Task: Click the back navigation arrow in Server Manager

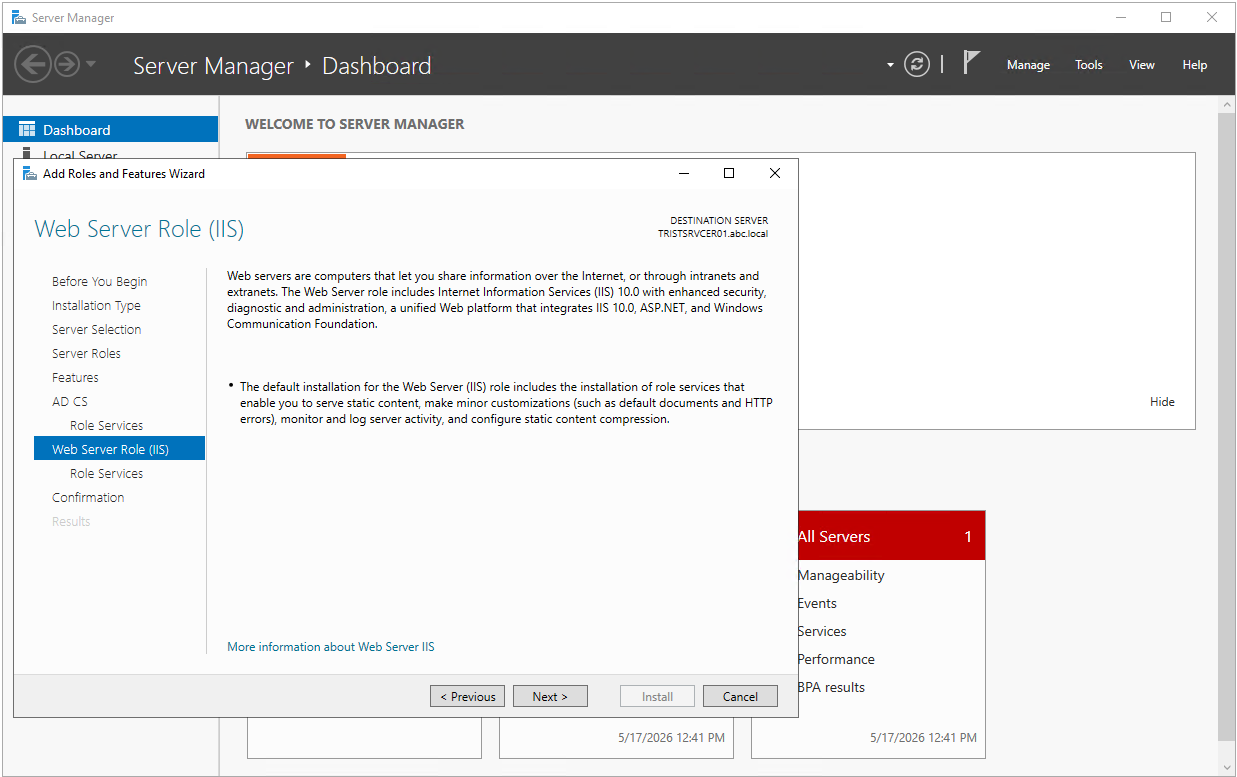Action: [x=33, y=65]
